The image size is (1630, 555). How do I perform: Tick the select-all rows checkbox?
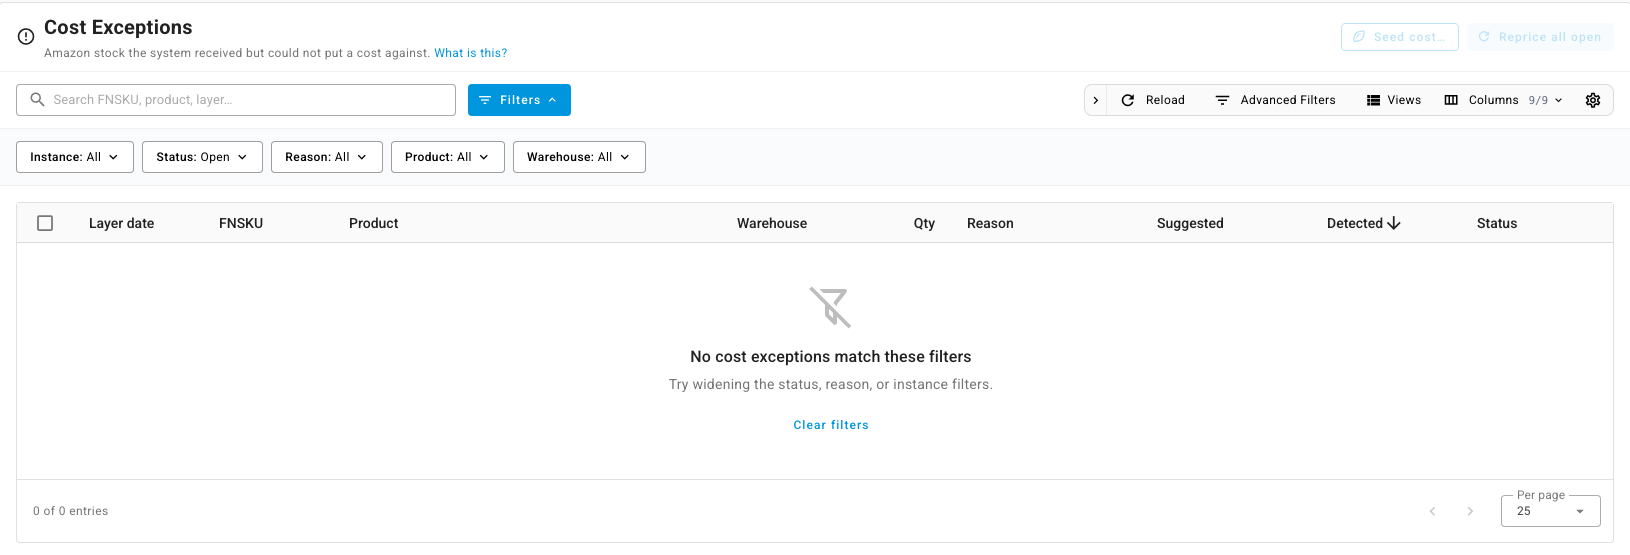45,223
